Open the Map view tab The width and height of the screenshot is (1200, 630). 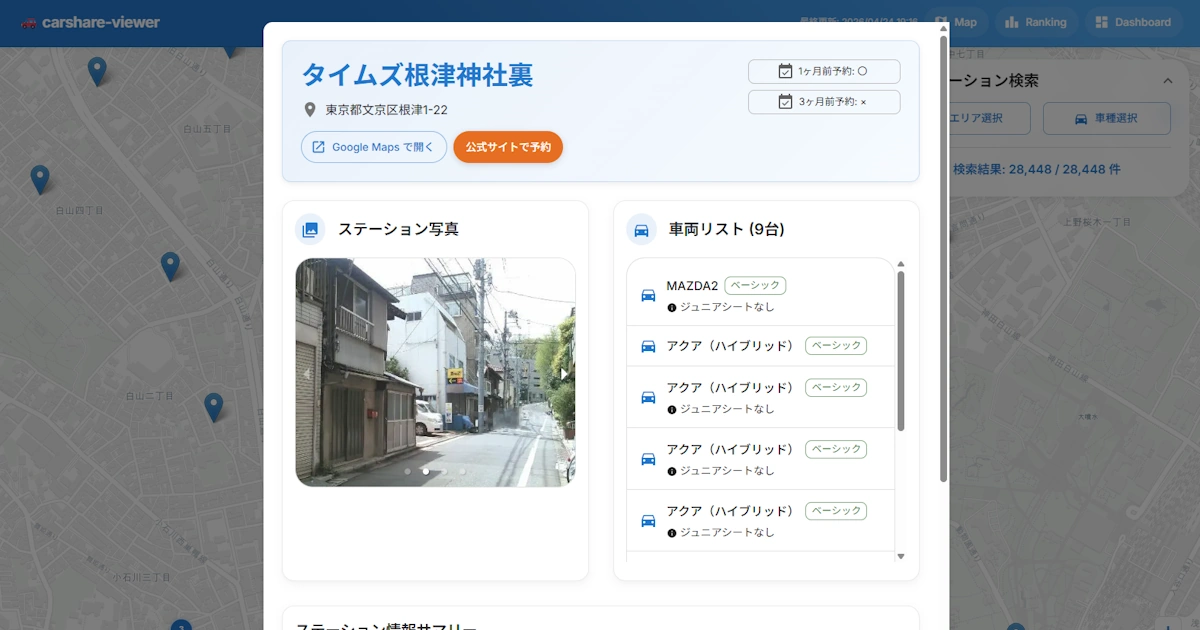(957, 22)
